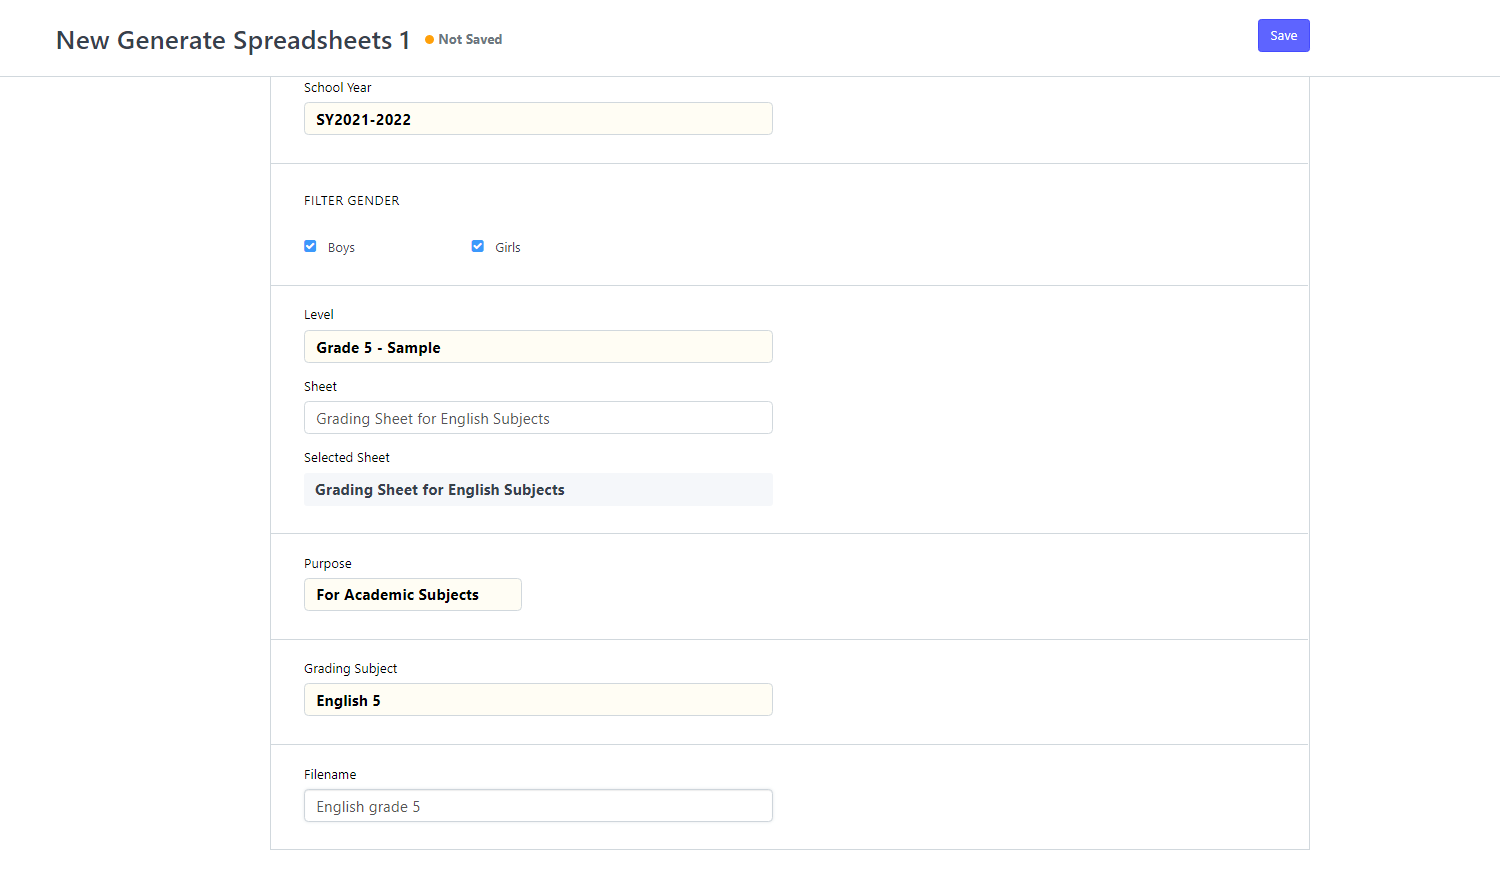This screenshot has height=881, width=1500.
Task: Click the orange Not Saved status indicator
Action: 464,40
